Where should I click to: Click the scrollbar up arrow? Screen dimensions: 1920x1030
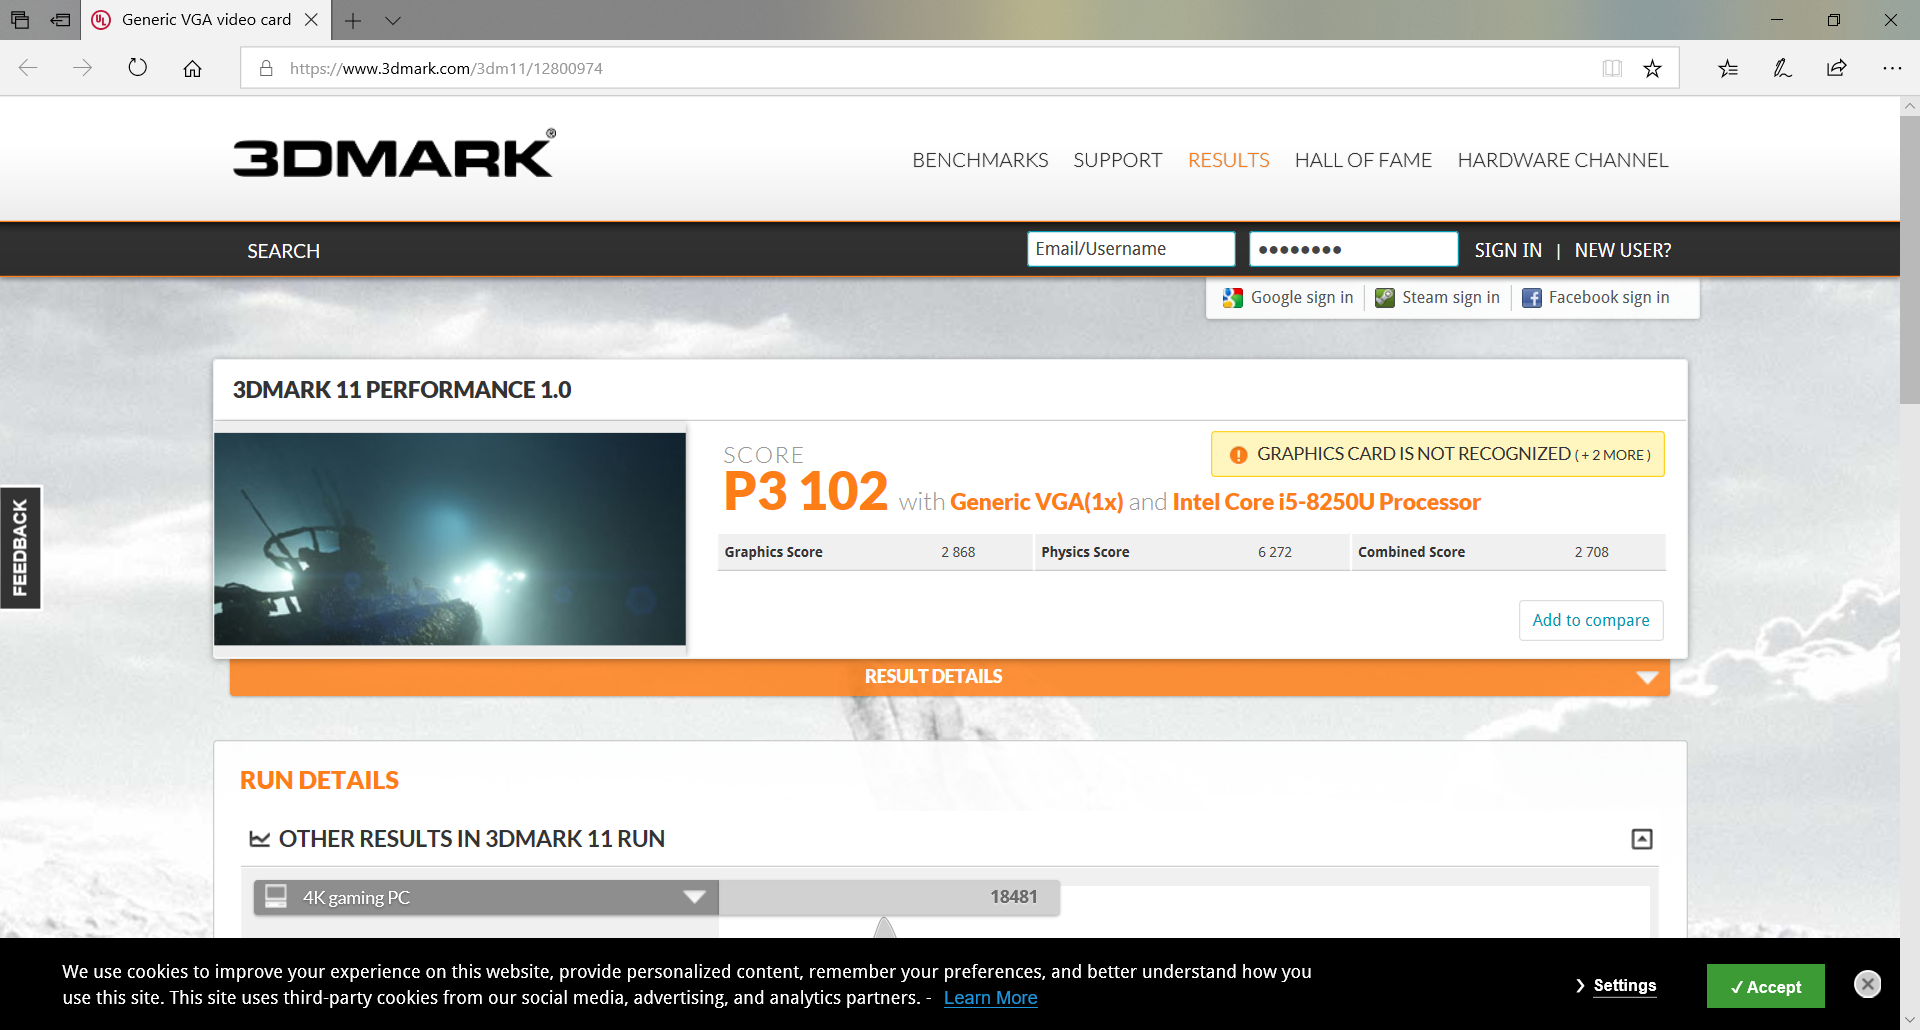pos(1910,106)
